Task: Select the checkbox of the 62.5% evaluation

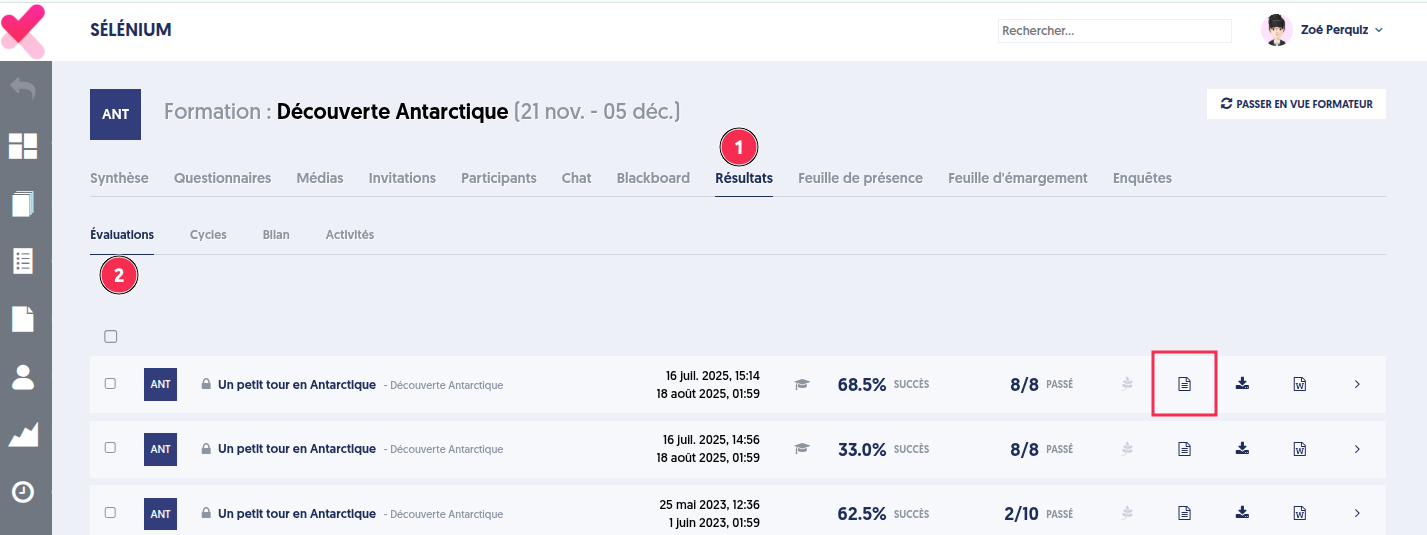Action: (111, 513)
